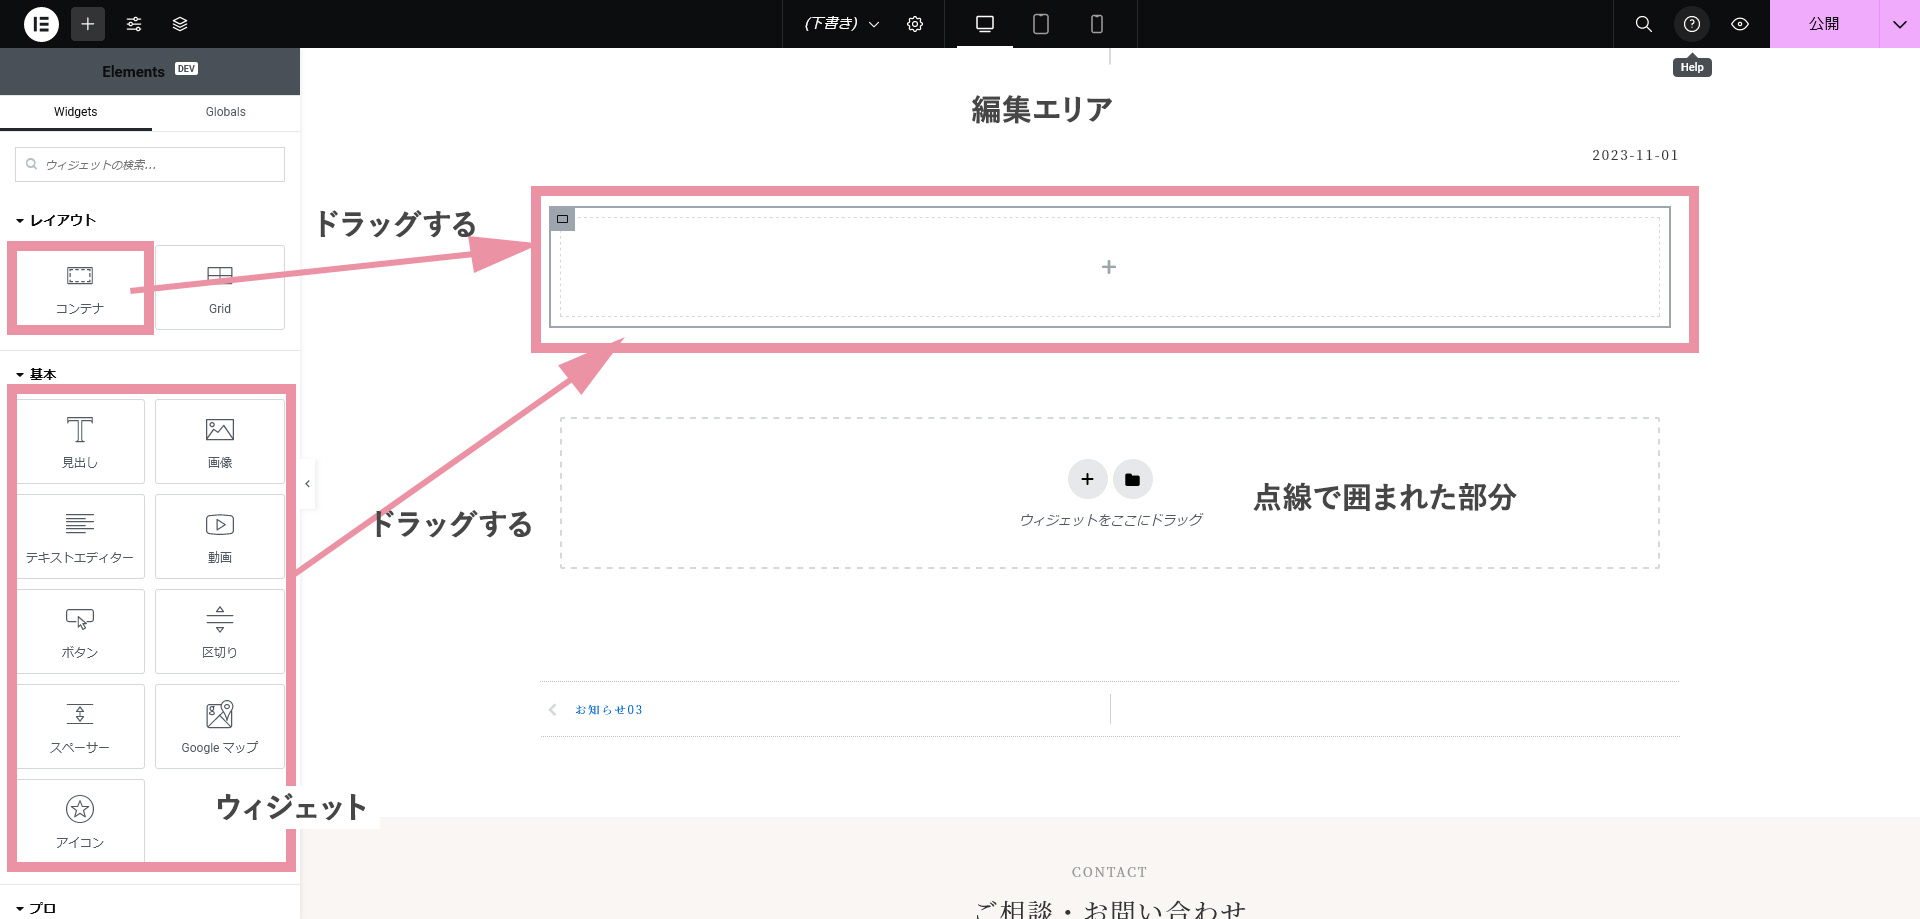The width and height of the screenshot is (1920, 919).
Task: Collapse the レイアウト section
Action: click(56, 220)
